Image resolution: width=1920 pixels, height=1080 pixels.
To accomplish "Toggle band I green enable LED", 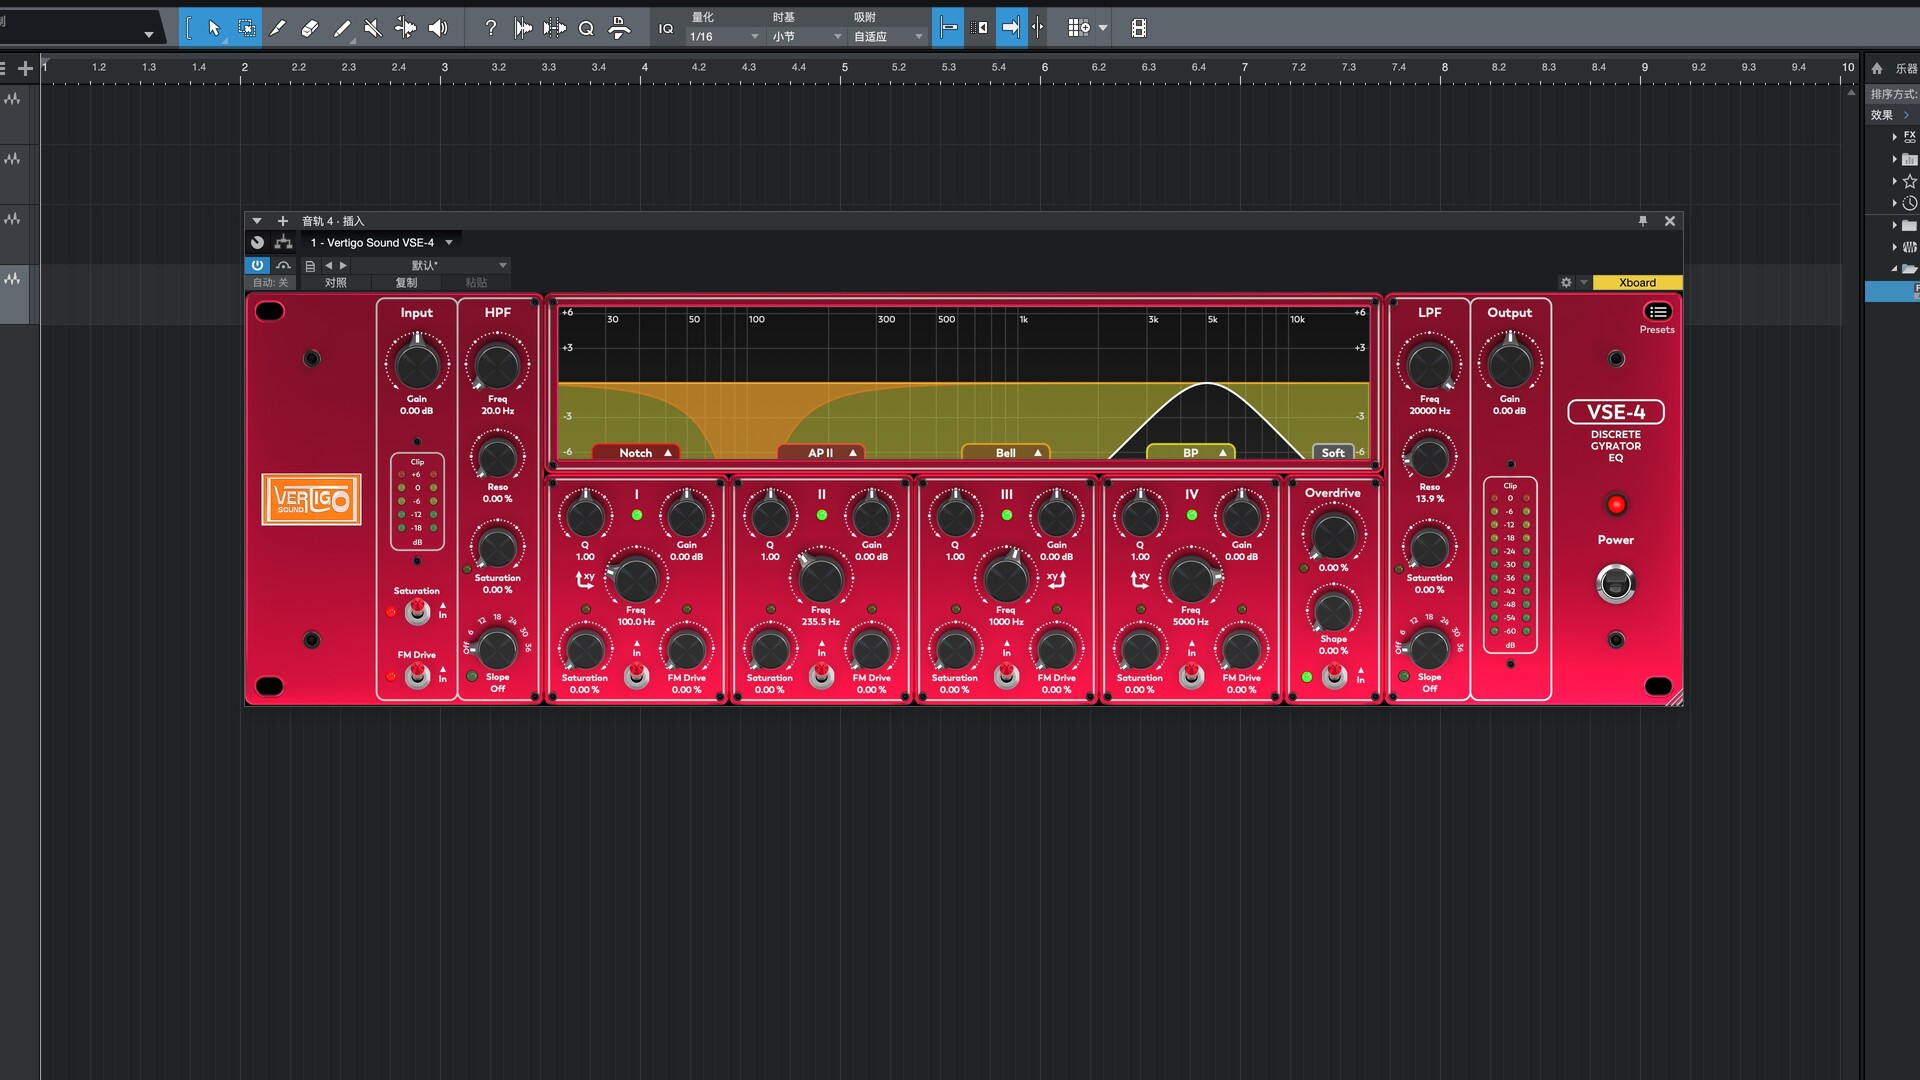I will (637, 515).
